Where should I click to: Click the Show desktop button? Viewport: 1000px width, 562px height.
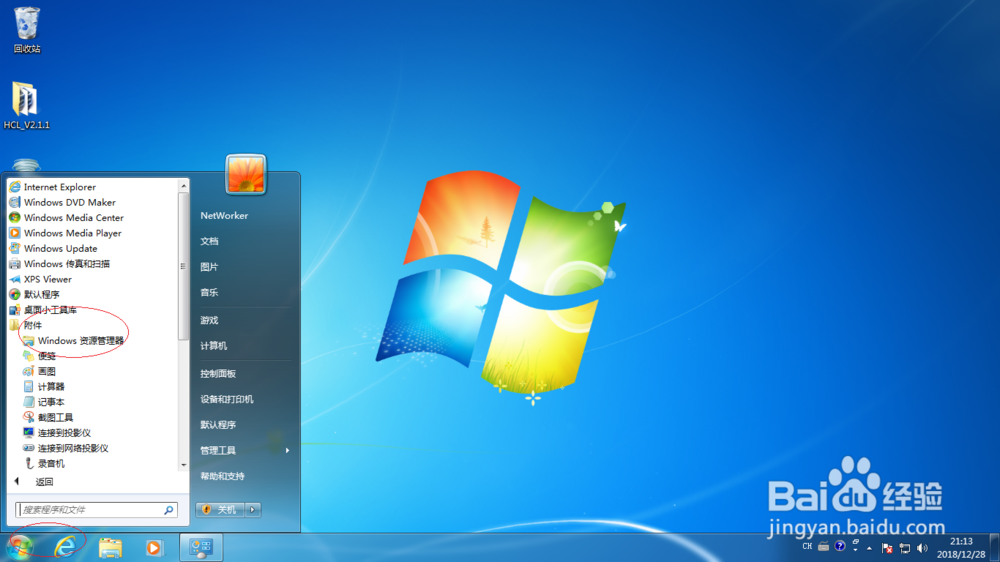point(994,548)
